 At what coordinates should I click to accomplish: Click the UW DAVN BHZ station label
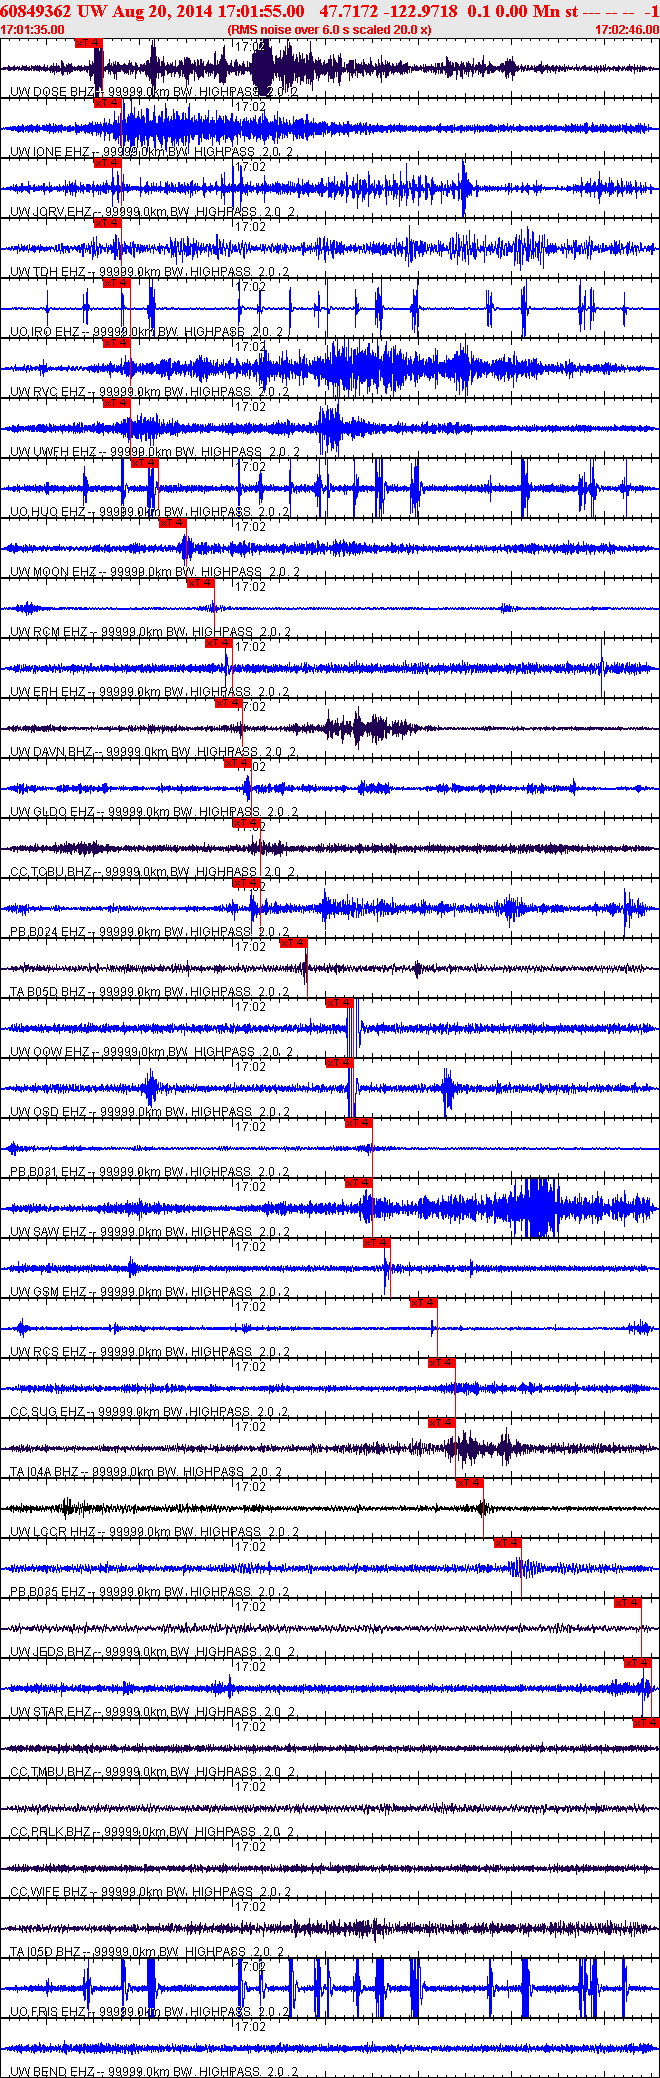pos(51,752)
